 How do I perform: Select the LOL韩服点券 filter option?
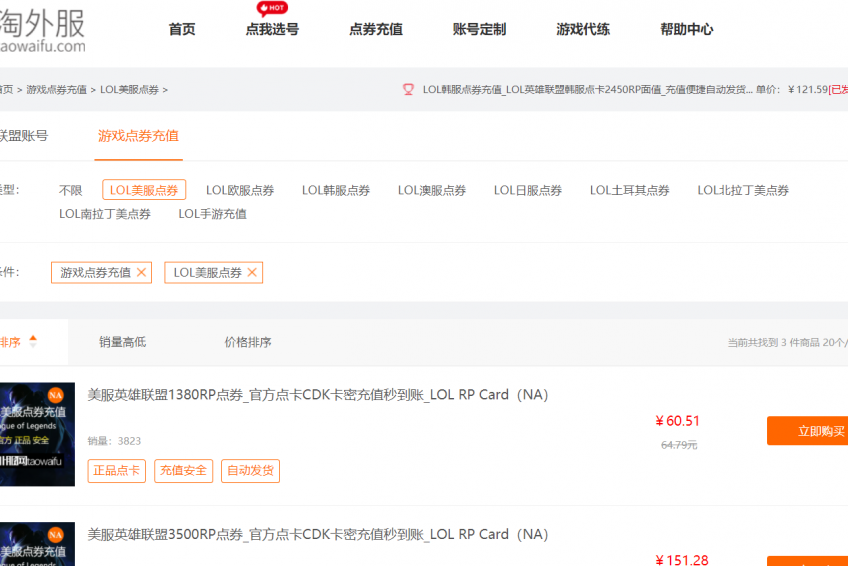336,190
